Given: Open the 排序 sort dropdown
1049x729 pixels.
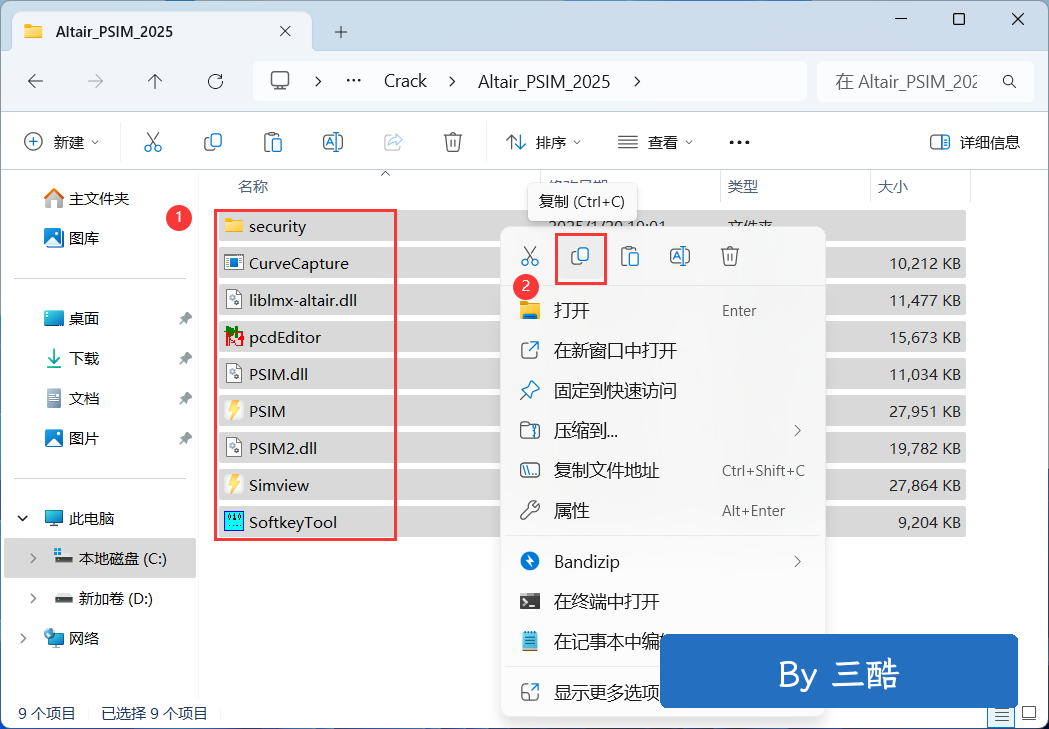Looking at the screenshot, I should point(544,142).
